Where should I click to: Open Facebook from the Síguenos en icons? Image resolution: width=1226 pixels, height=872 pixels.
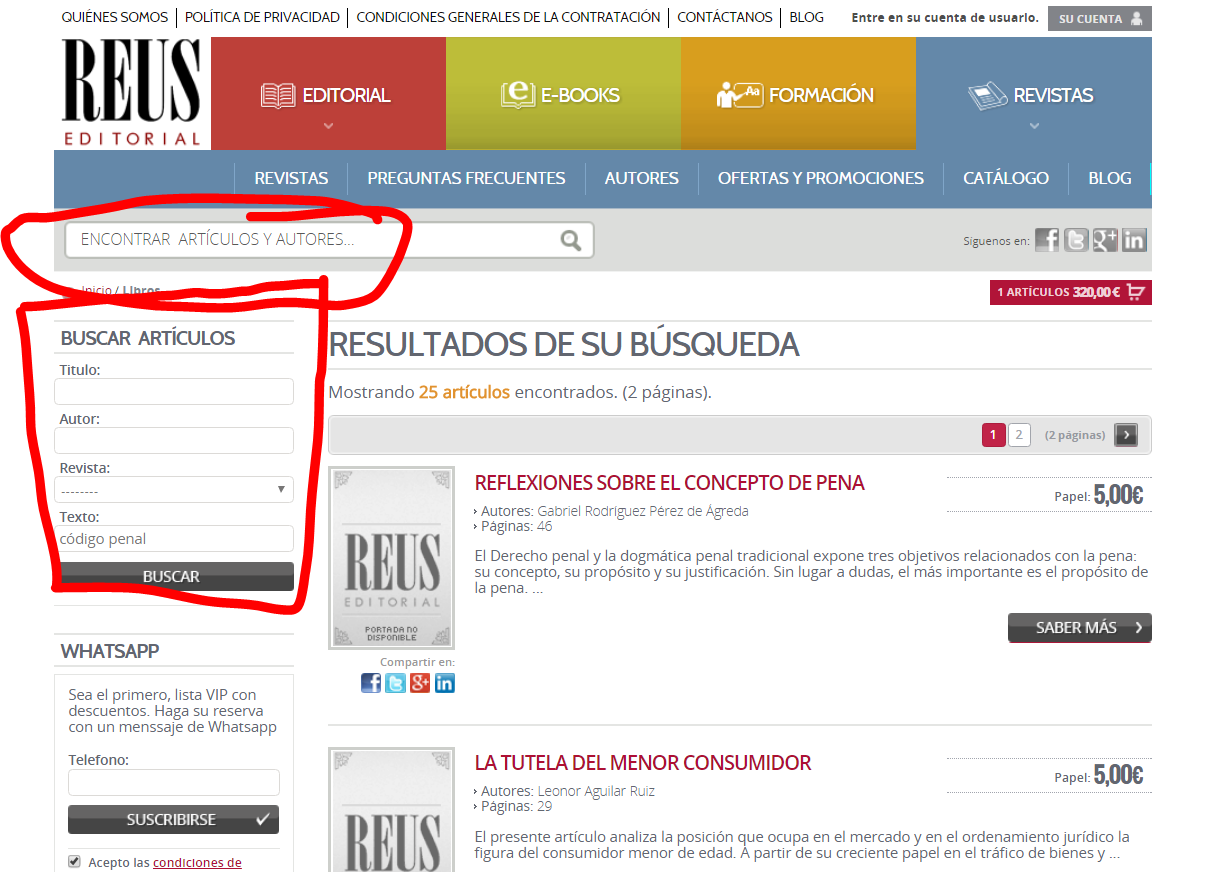(1047, 240)
